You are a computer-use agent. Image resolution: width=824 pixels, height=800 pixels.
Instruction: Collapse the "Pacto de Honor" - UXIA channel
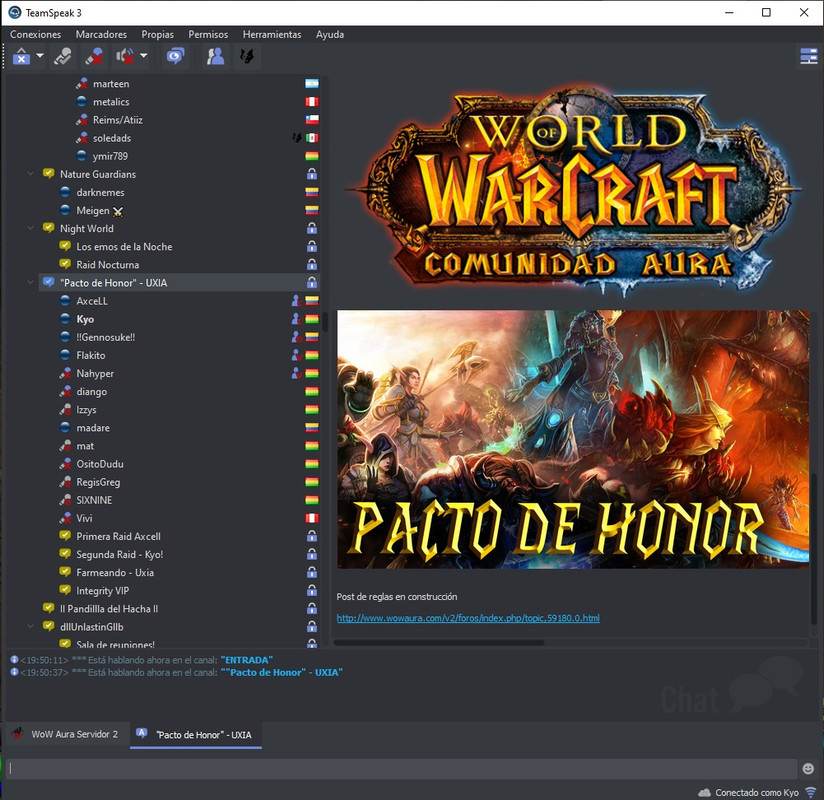point(30,283)
